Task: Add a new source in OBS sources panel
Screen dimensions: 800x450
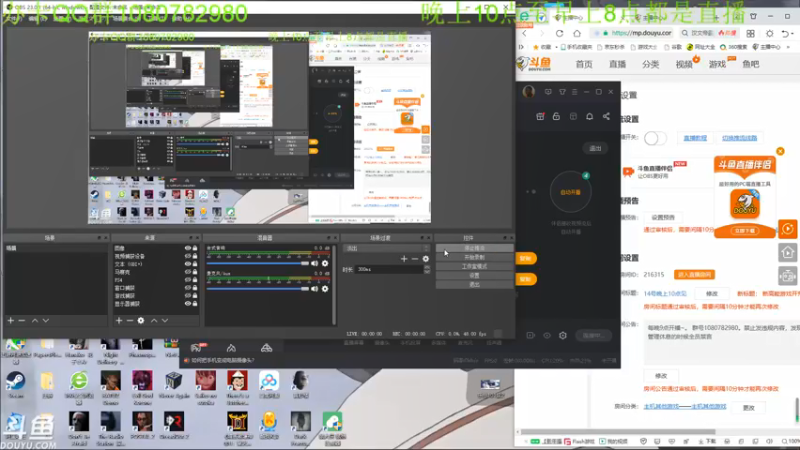Action: click(119, 320)
